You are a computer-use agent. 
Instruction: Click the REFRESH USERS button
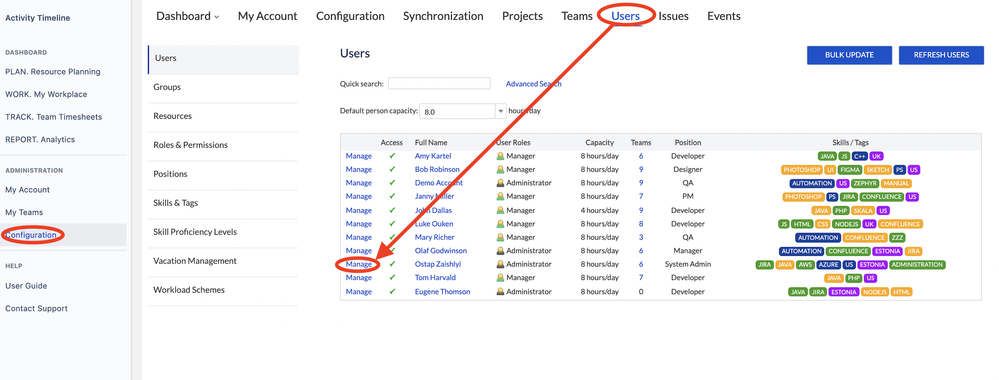pyautogui.click(x=941, y=55)
